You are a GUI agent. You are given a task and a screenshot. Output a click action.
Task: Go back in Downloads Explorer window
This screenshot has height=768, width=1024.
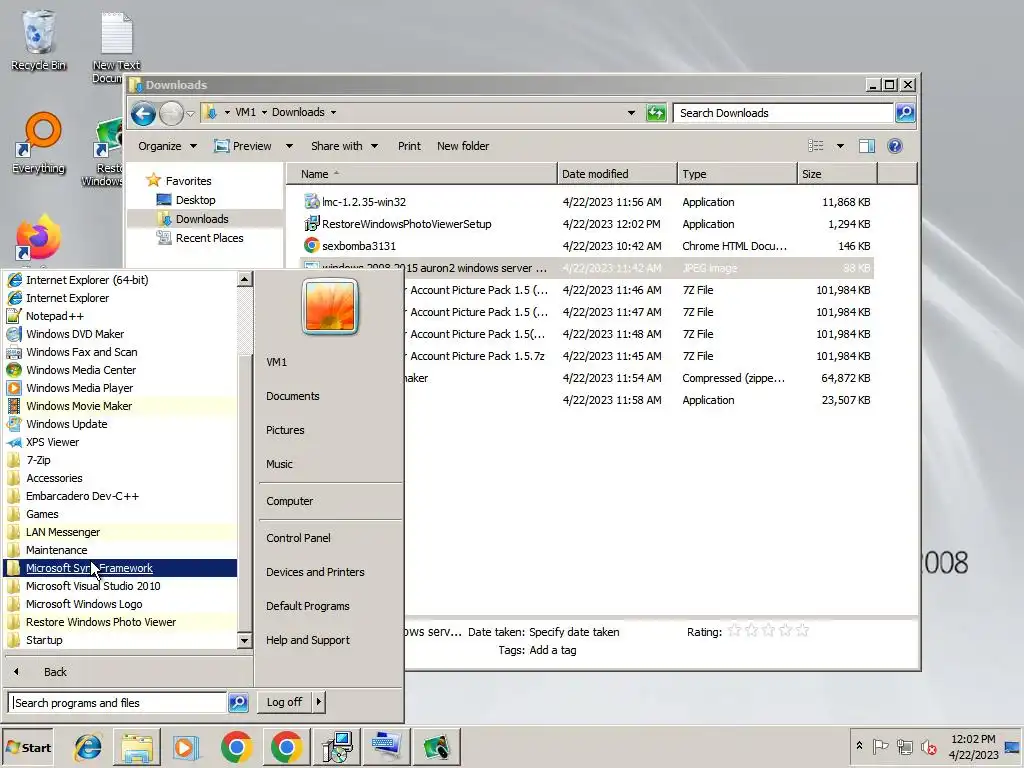[143, 114]
